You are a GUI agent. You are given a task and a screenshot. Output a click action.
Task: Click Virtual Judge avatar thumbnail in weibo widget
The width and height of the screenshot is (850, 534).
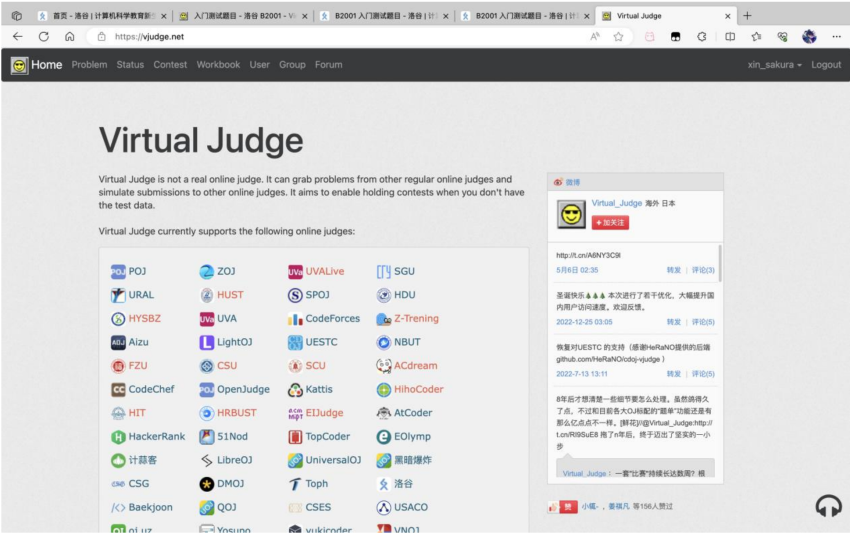click(571, 215)
